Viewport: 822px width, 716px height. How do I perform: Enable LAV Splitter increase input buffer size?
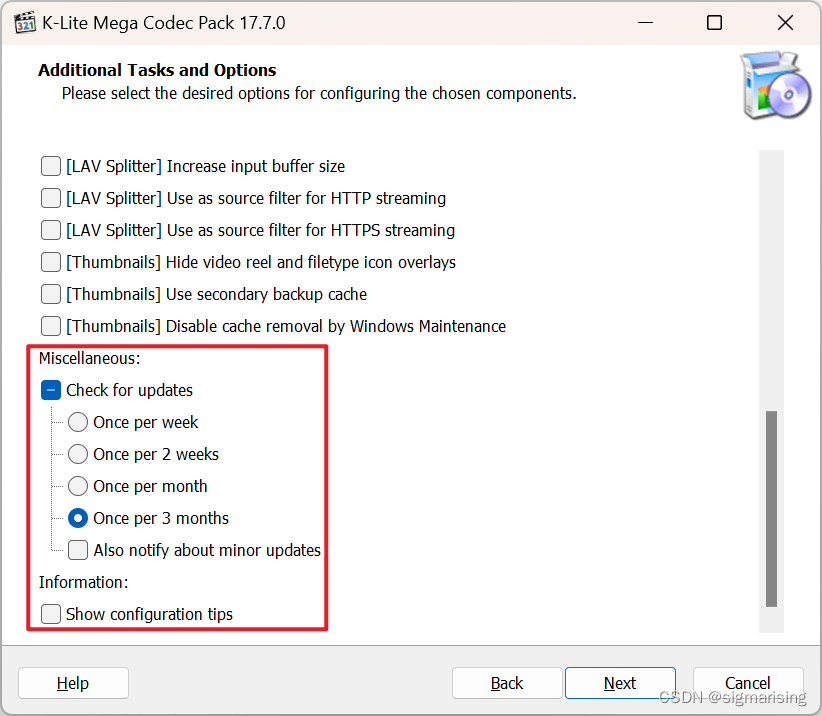51,166
